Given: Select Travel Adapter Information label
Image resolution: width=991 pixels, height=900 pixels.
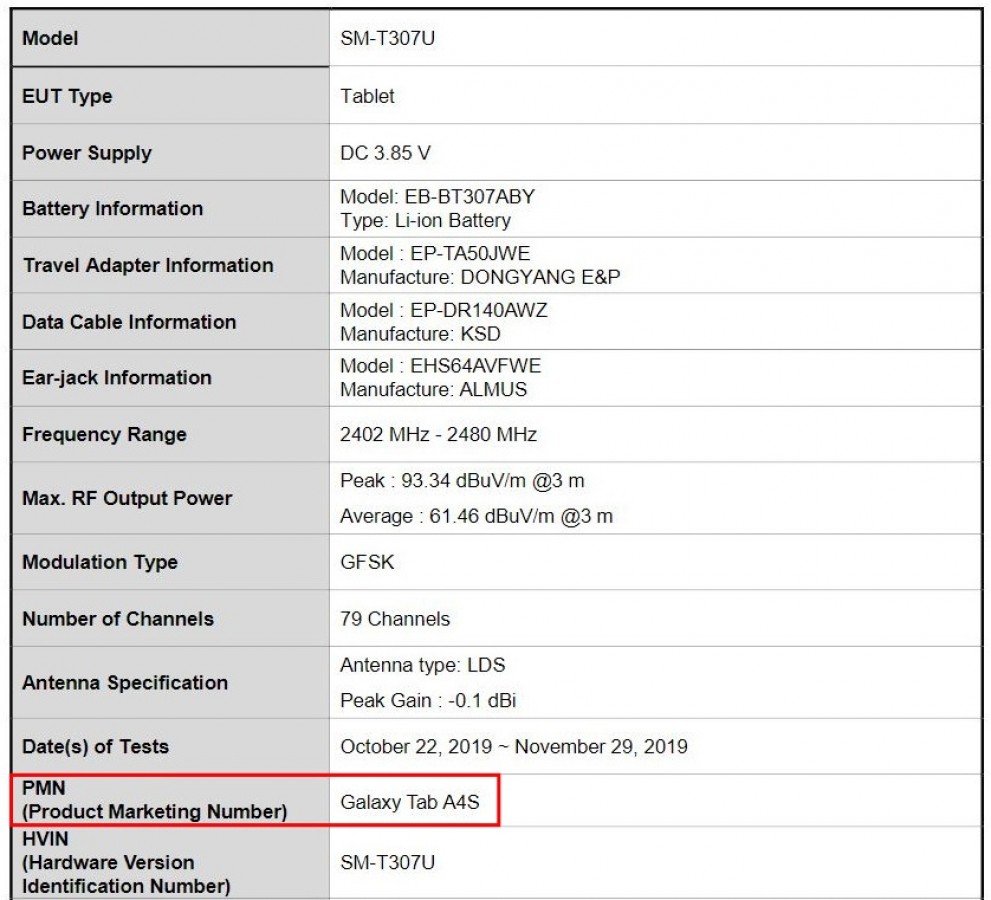Looking at the screenshot, I should coord(147,265).
